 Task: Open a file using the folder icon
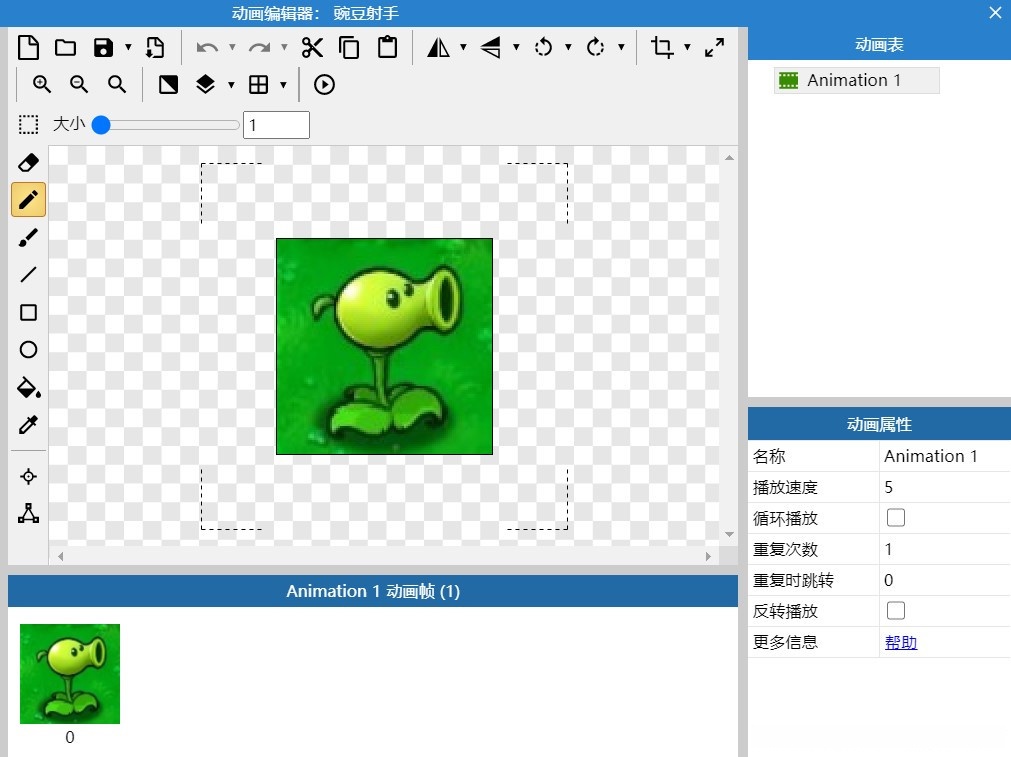coord(65,48)
